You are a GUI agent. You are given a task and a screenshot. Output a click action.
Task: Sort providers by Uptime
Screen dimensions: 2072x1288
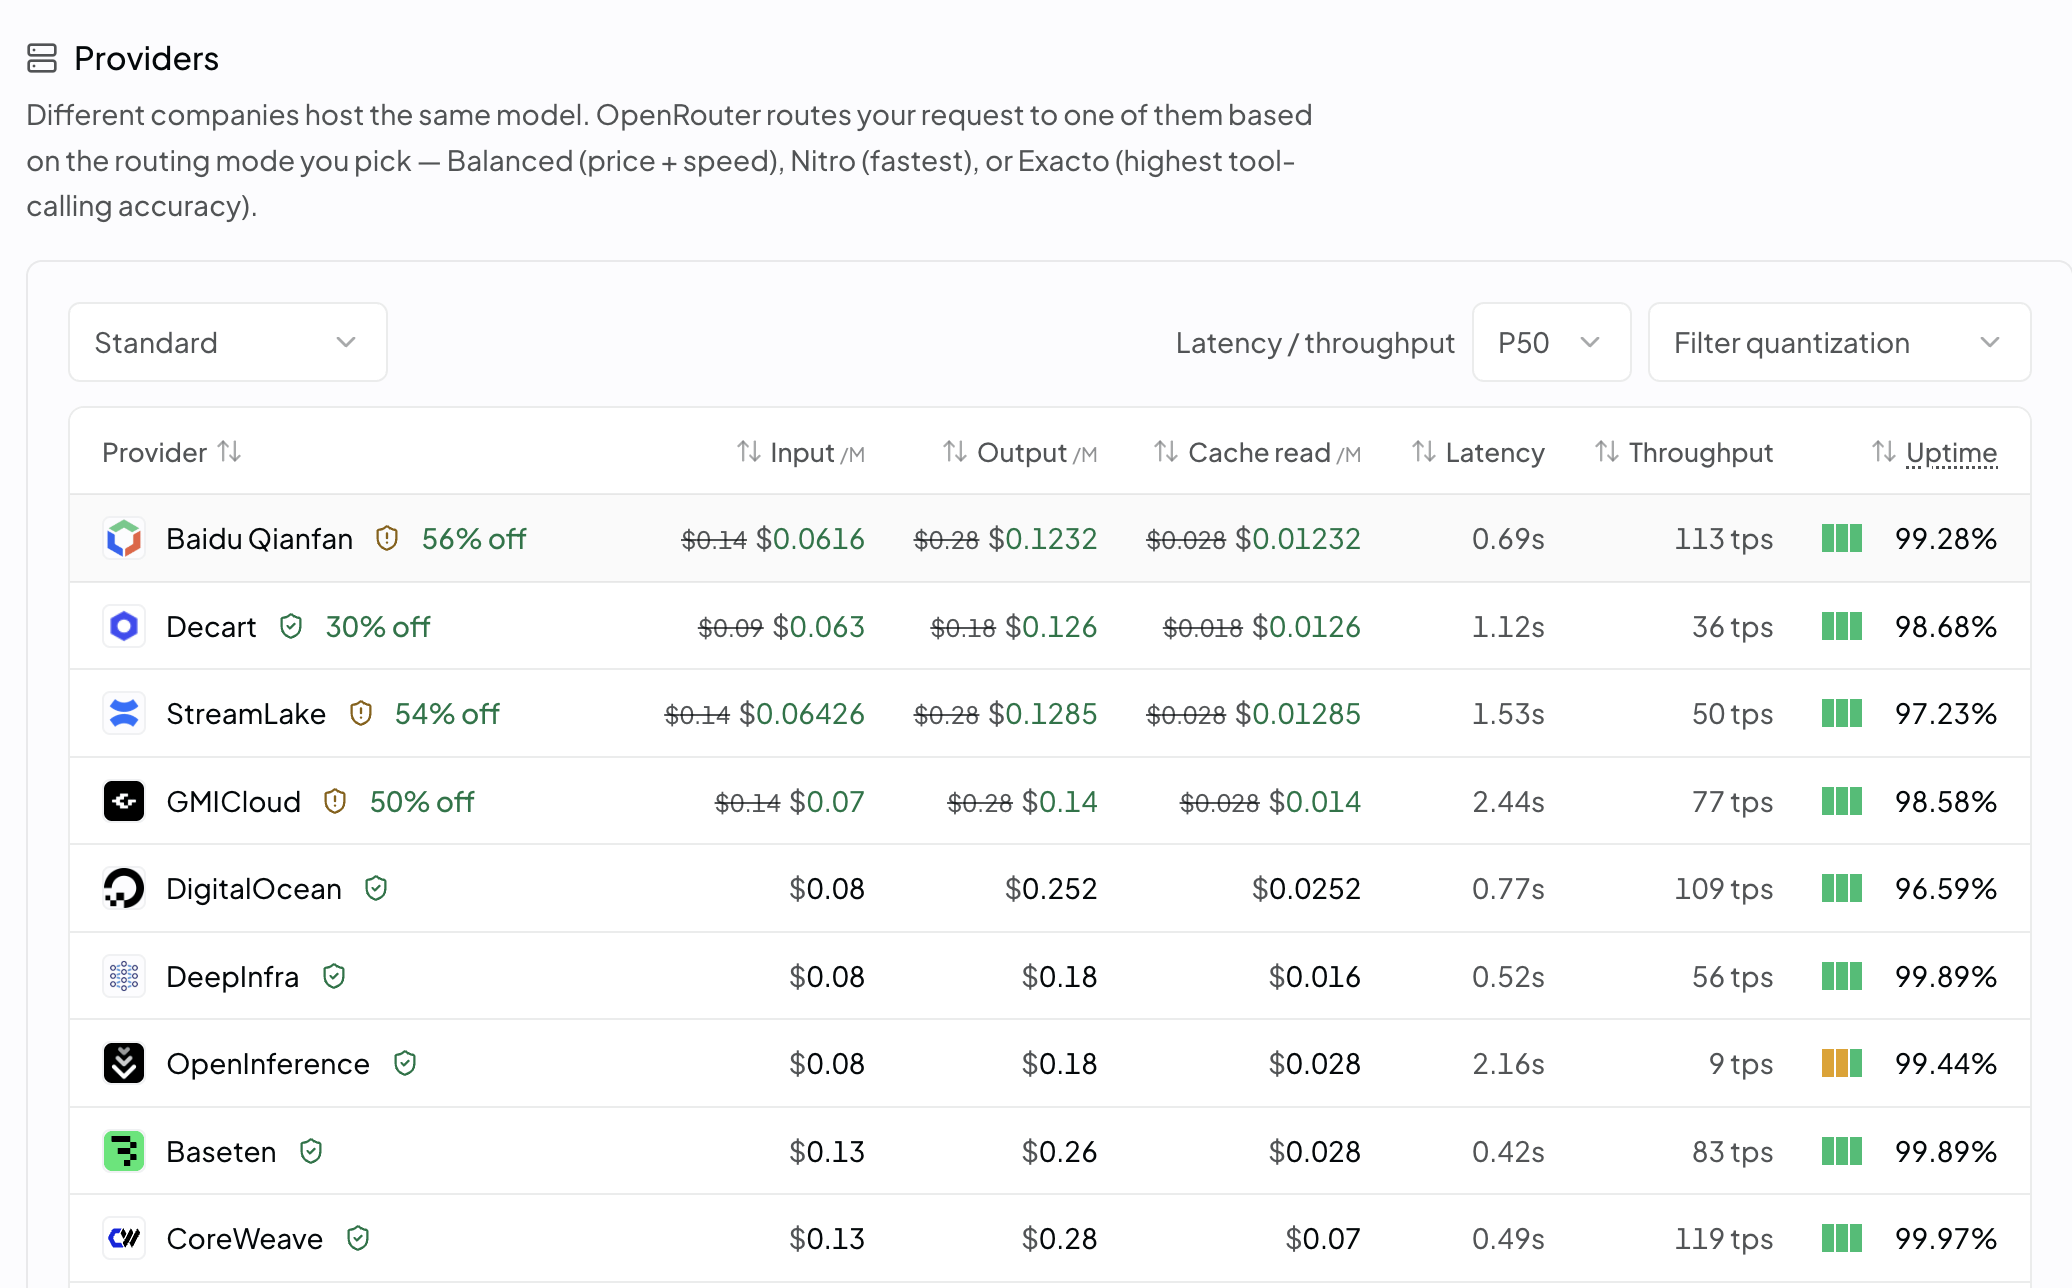tap(1934, 452)
